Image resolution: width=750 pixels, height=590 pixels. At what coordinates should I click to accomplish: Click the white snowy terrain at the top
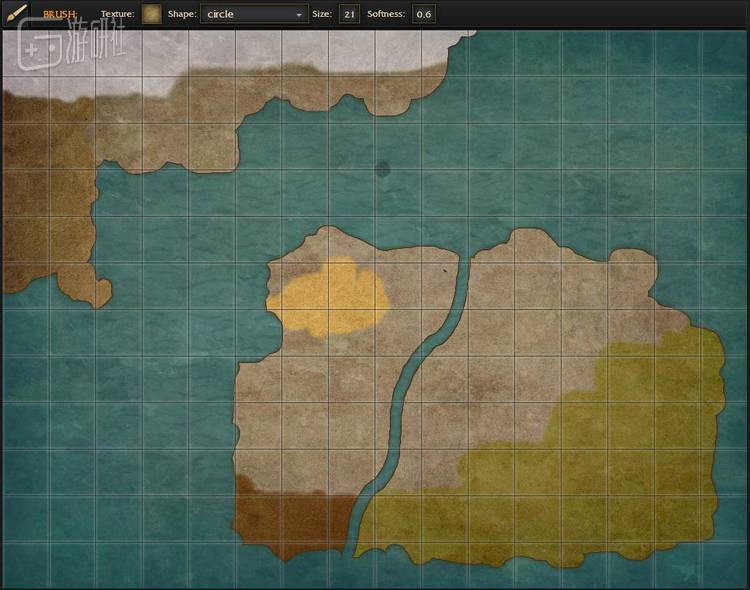300,50
